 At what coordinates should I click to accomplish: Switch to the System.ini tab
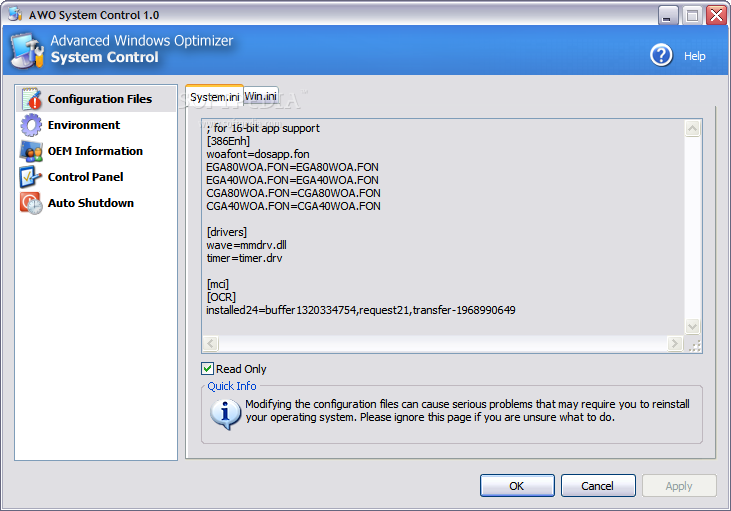click(214, 96)
